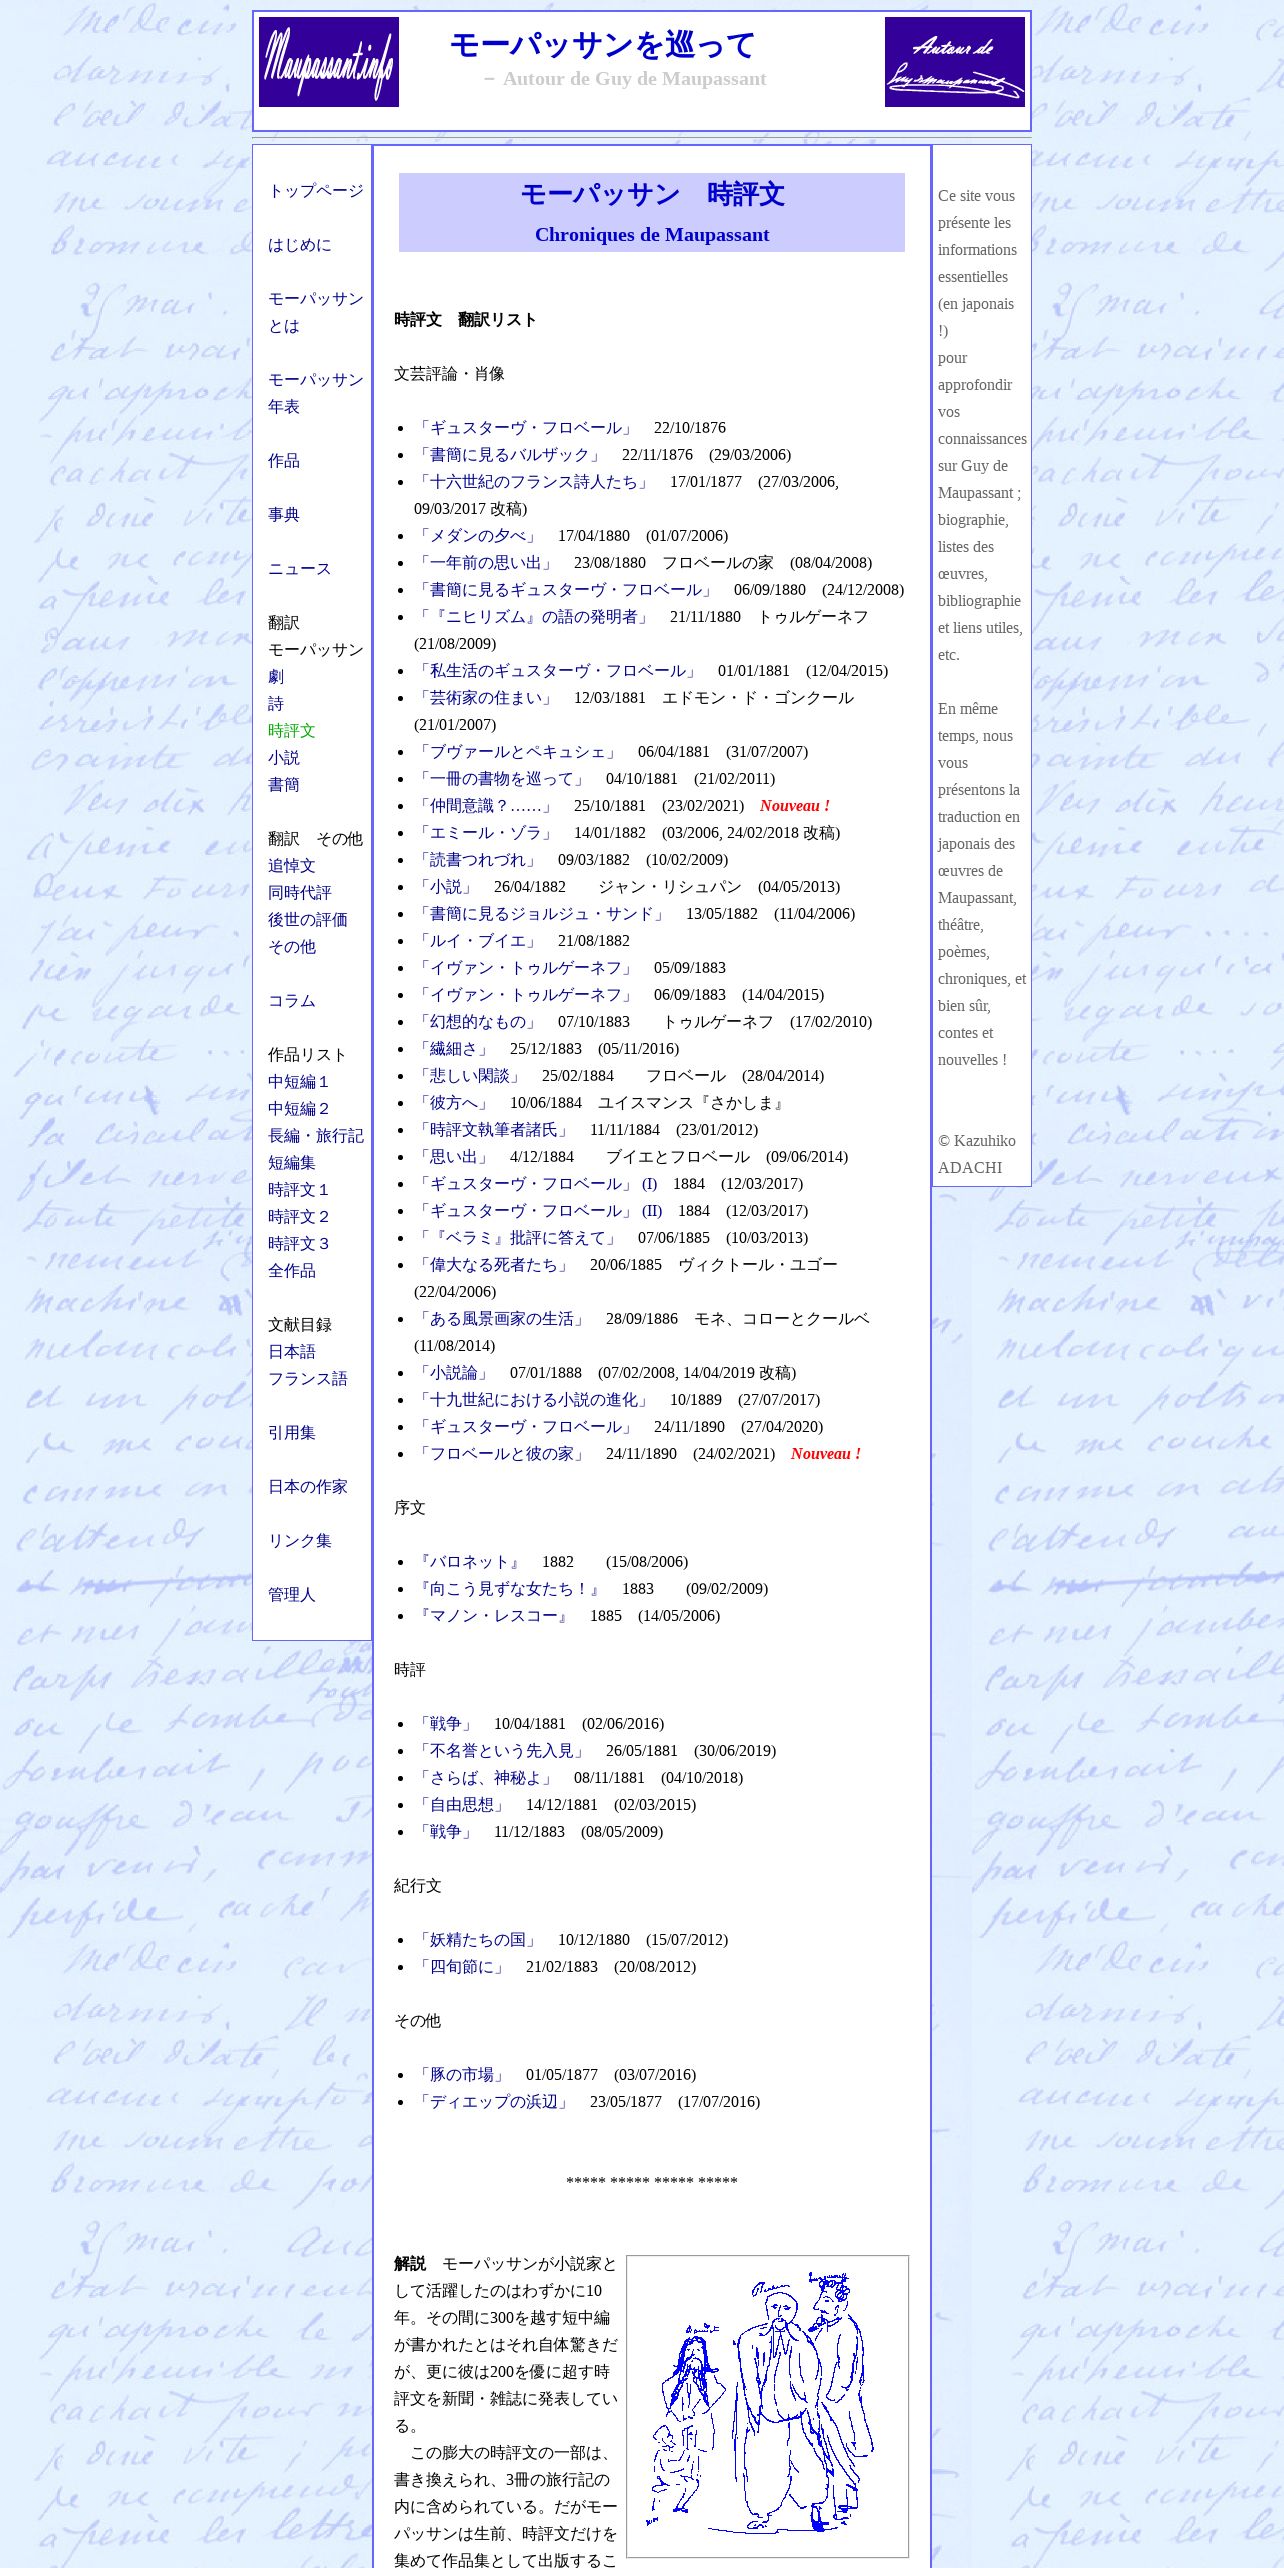Open 「書簡に見るバルザック」 article

510,455
